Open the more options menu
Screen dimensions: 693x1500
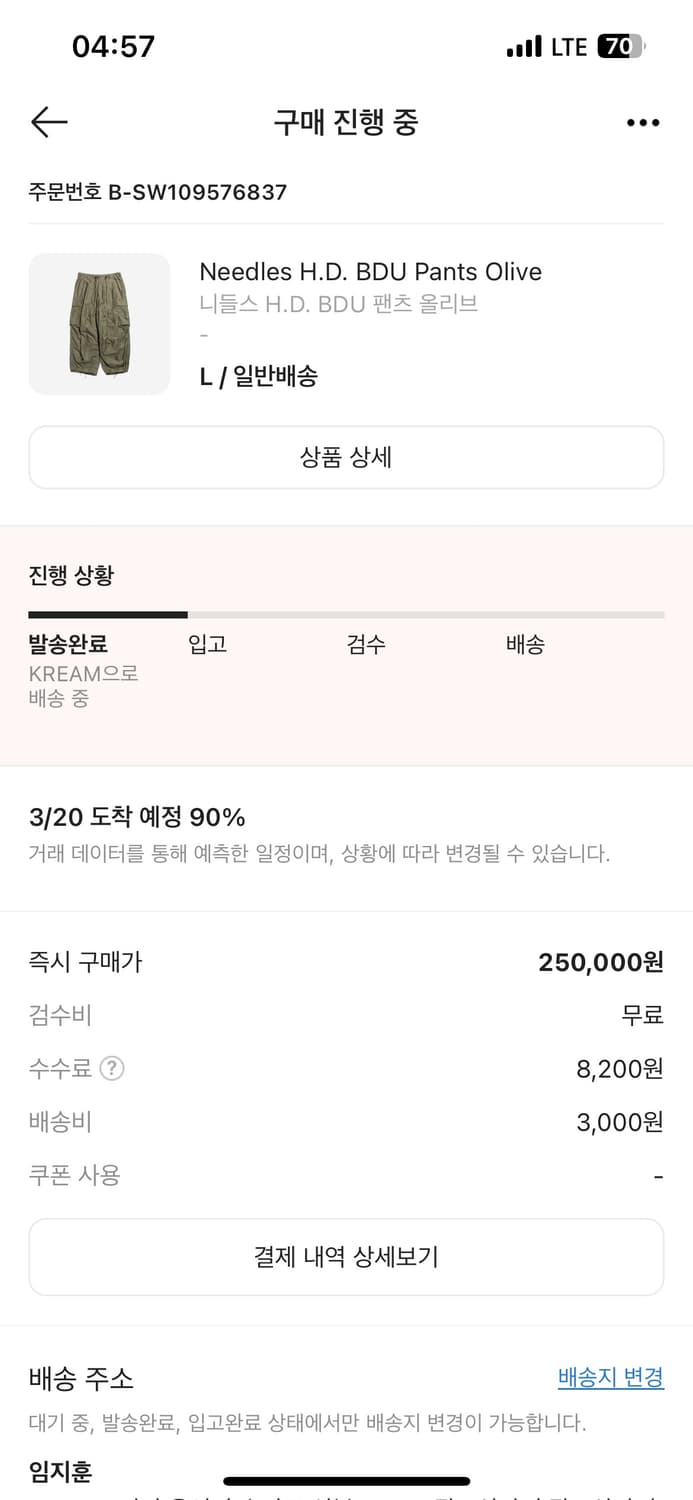pos(641,122)
